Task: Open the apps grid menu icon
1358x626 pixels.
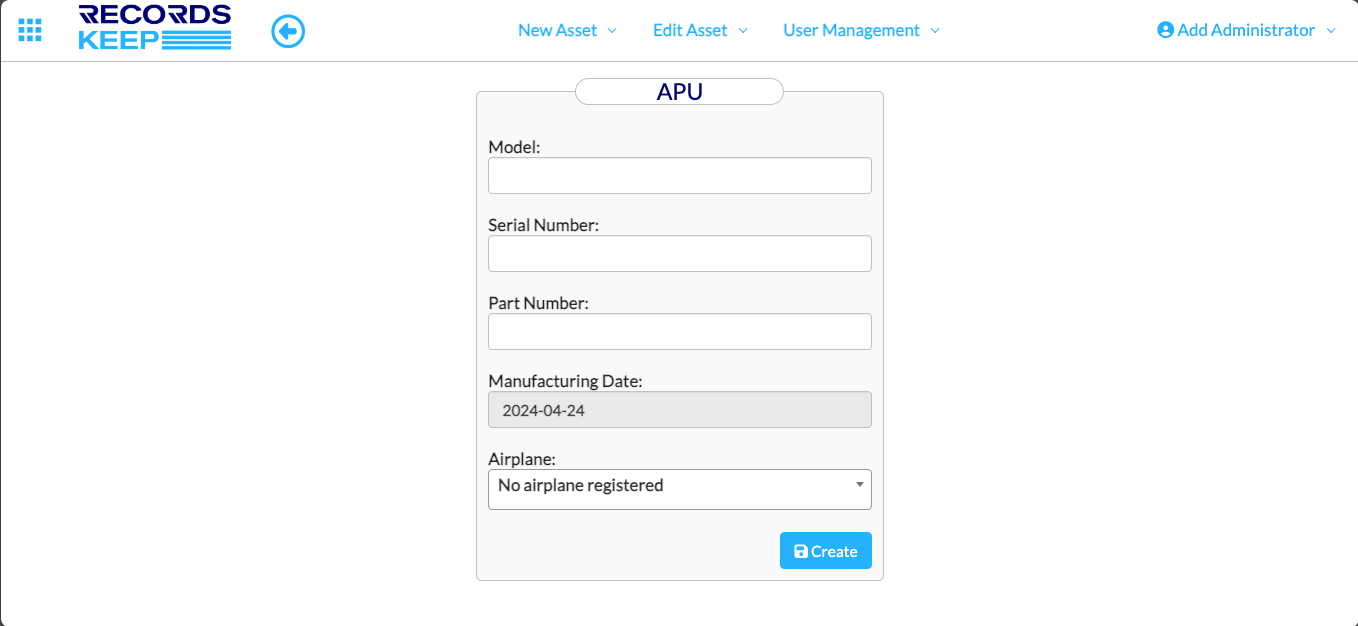Action: 30,30
